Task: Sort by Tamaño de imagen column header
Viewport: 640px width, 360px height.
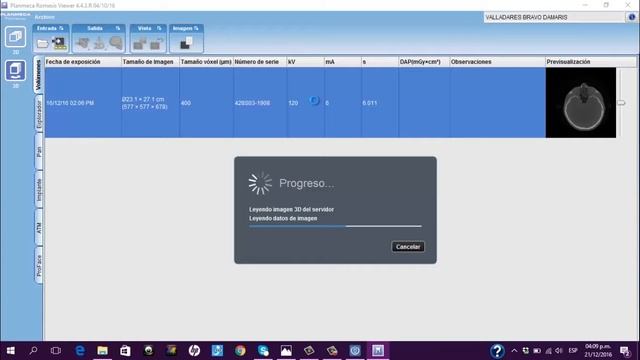Action: [150, 62]
